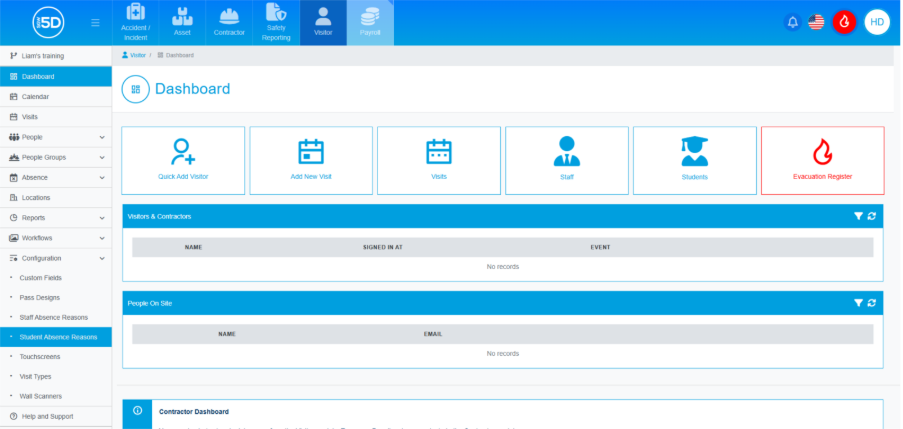
Task: Refresh the People On Site panel
Action: pos(872,303)
